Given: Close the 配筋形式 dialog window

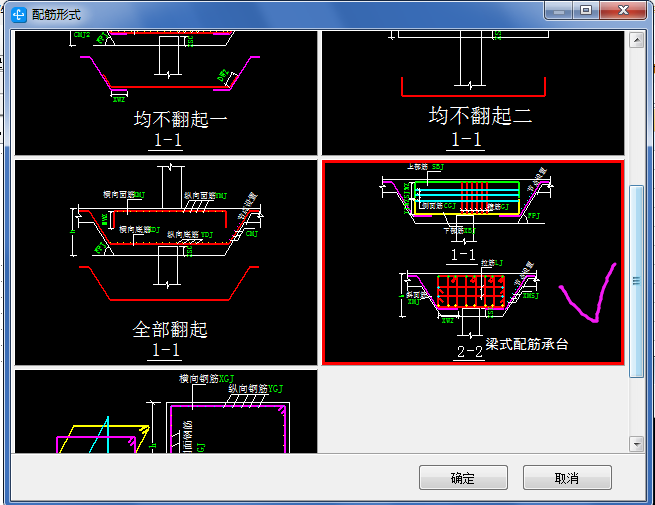Looking at the screenshot, I should coord(623,10).
